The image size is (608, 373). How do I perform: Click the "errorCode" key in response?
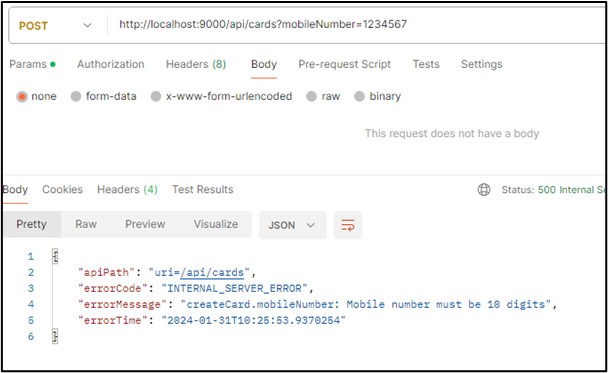point(113,288)
